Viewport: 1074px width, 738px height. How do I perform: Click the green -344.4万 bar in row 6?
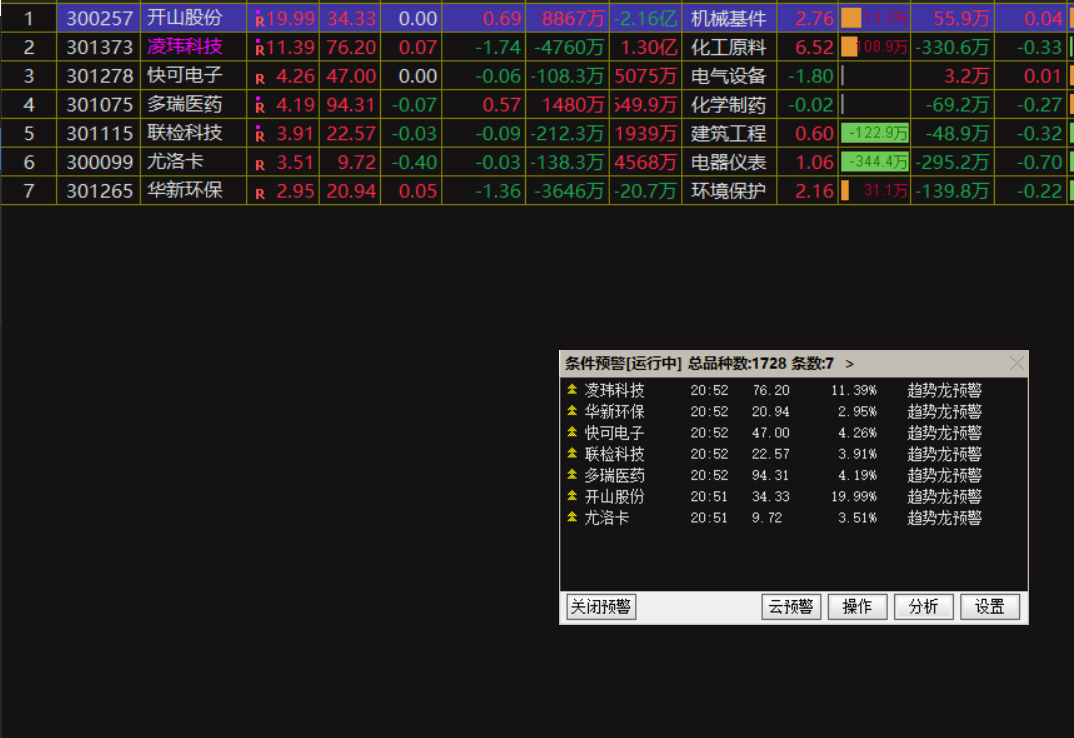point(875,162)
